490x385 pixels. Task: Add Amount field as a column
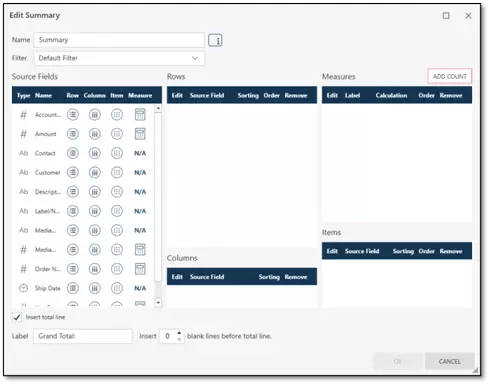[x=95, y=134]
